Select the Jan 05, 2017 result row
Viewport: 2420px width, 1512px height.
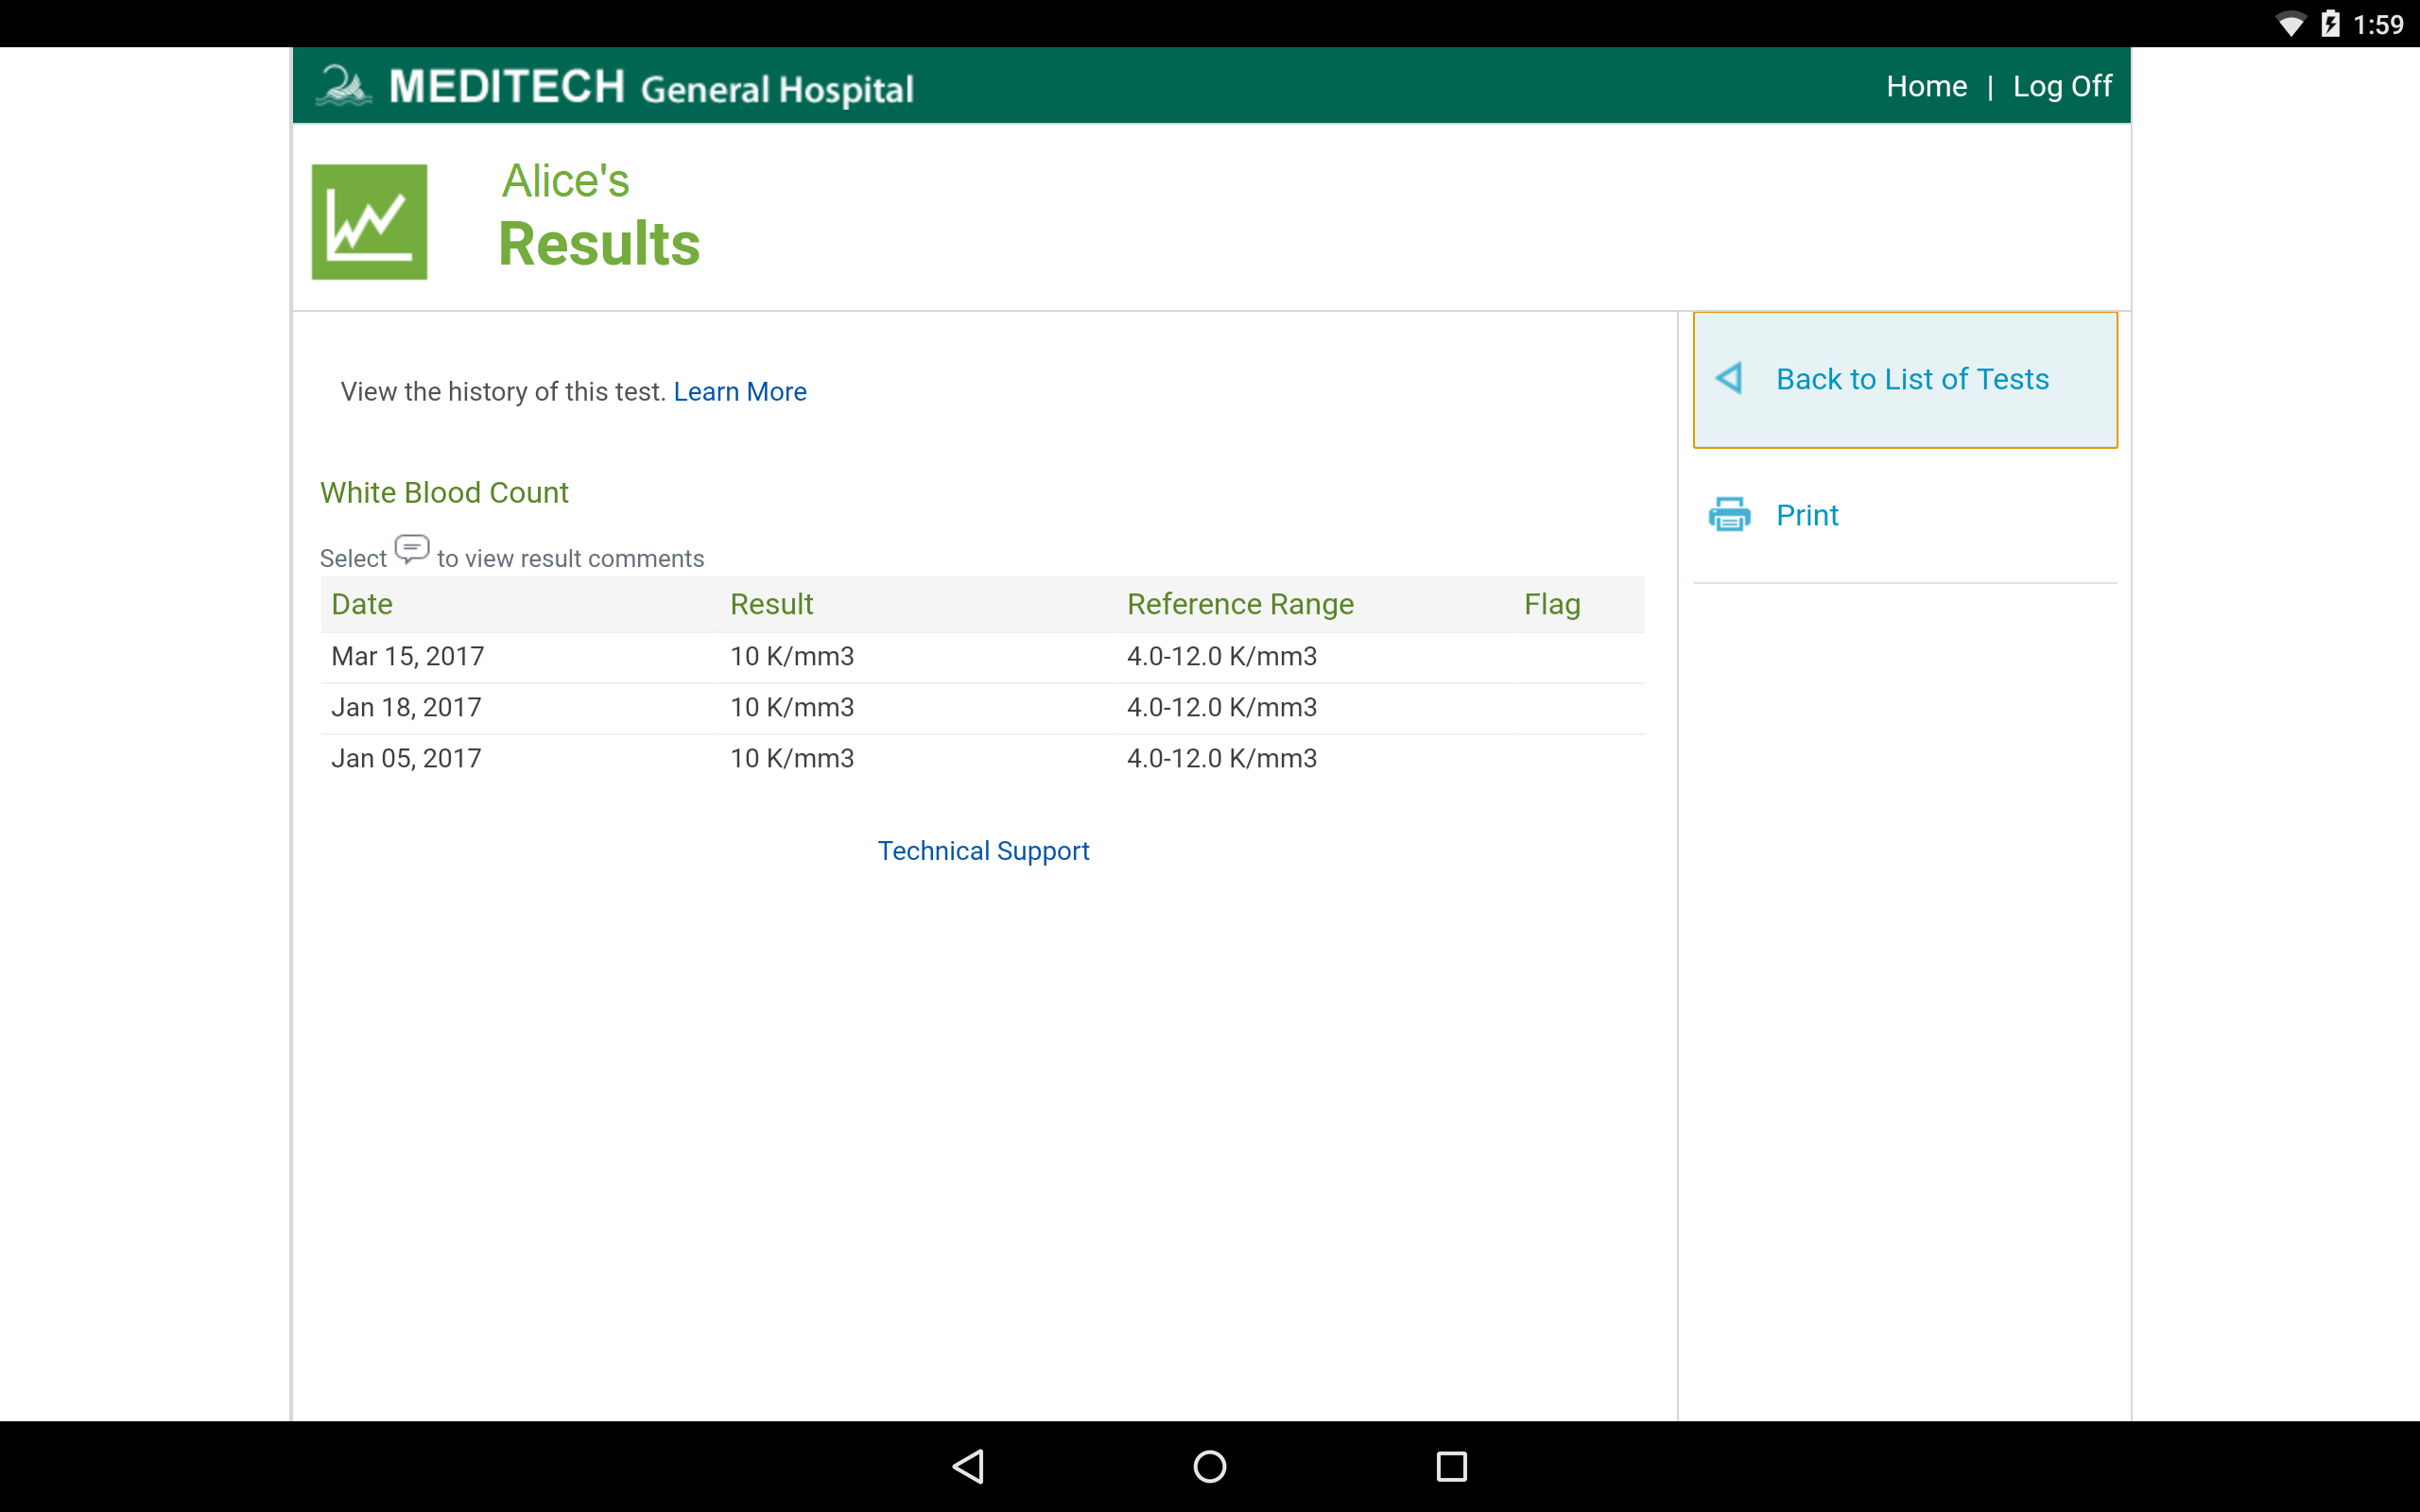(x=406, y=758)
